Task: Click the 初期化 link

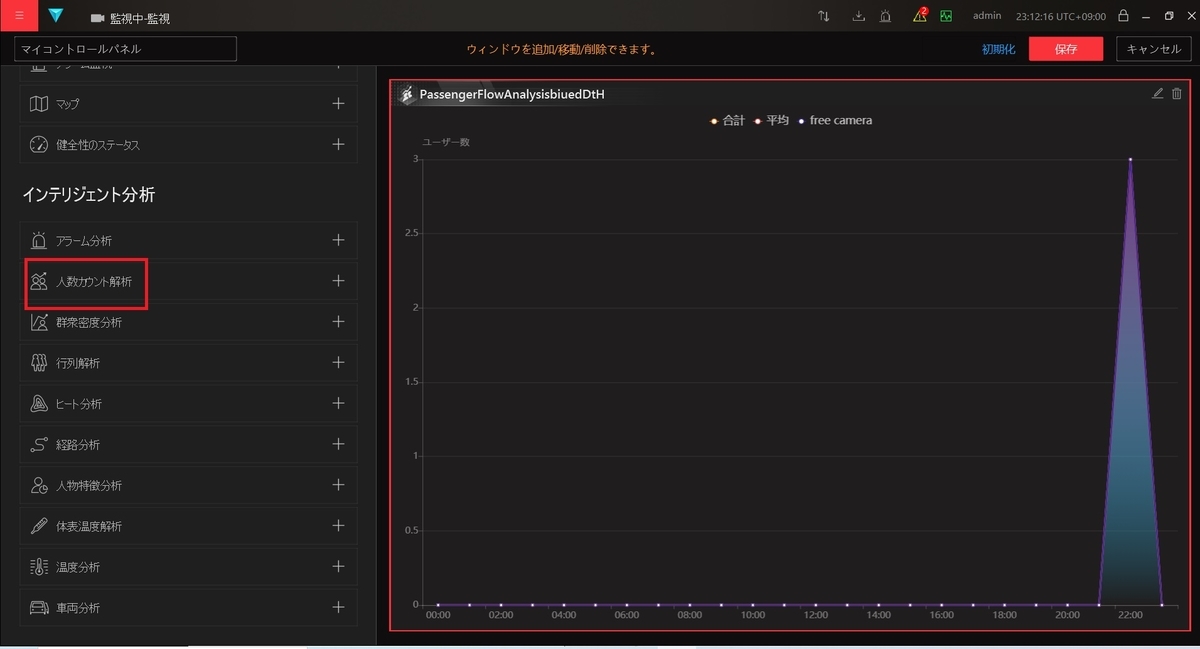Action: click(x=998, y=49)
